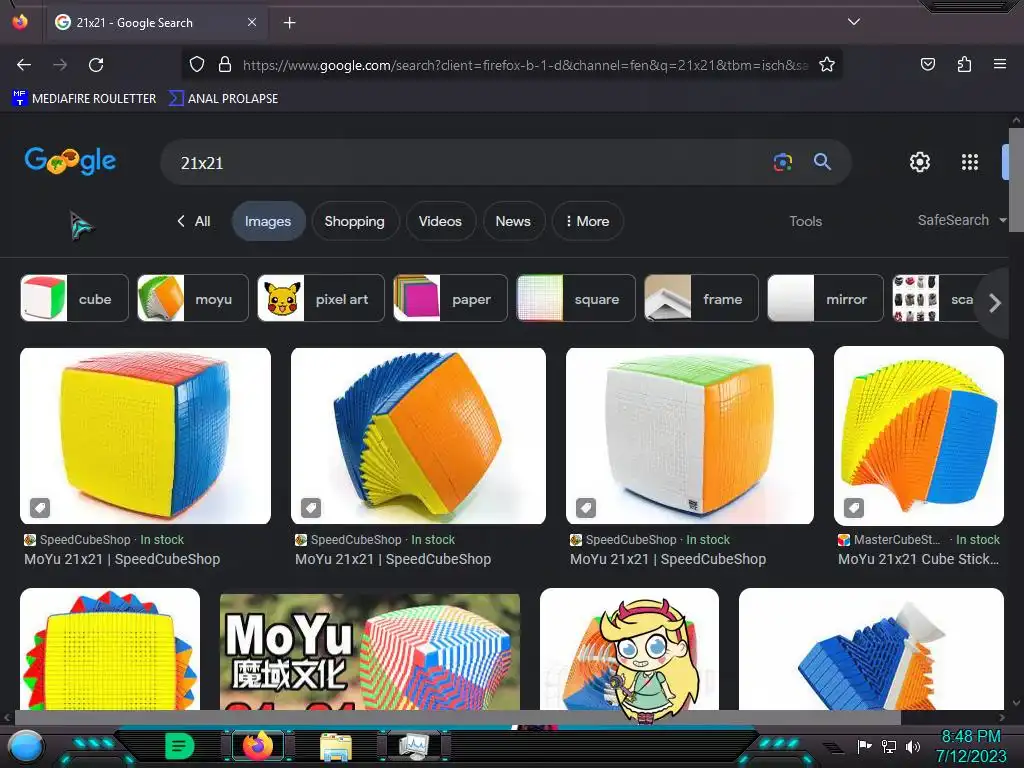
Task: Open the green notes app in taskbar
Action: (x=180, y=746)
